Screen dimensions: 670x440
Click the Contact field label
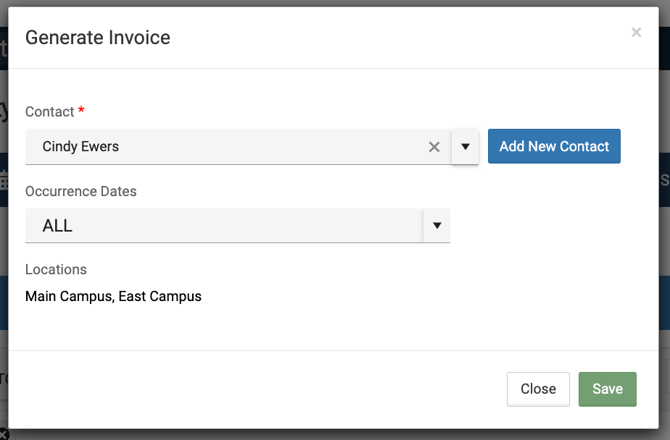pos(49,111)
